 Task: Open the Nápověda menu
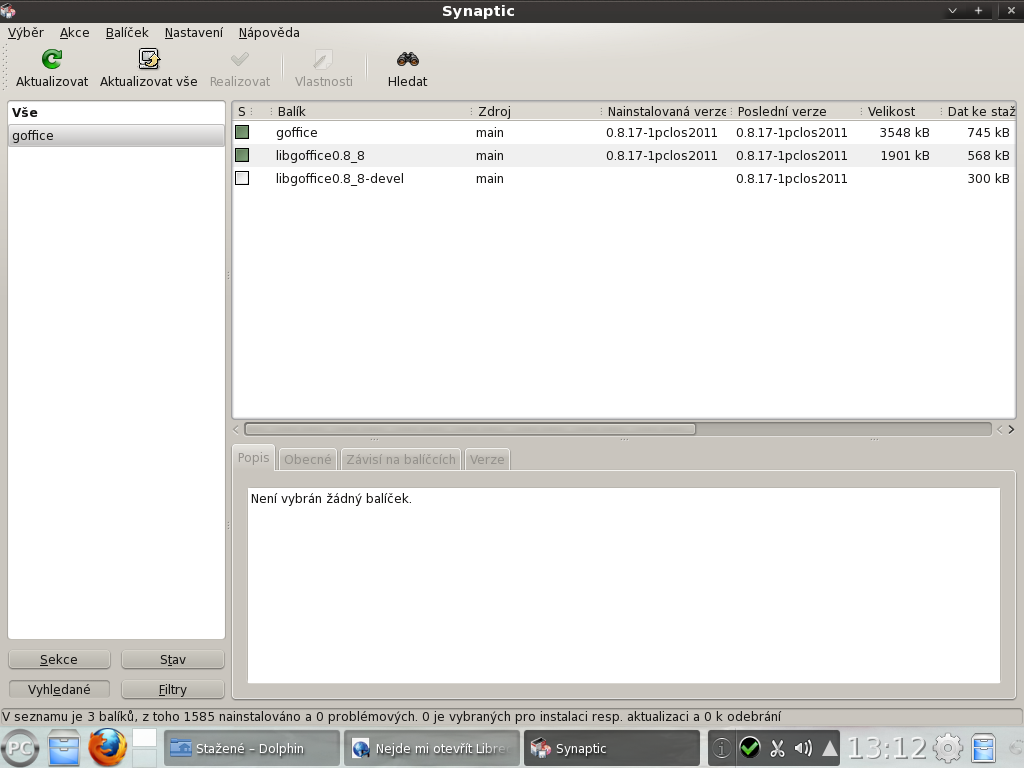[x=269, y=33]
